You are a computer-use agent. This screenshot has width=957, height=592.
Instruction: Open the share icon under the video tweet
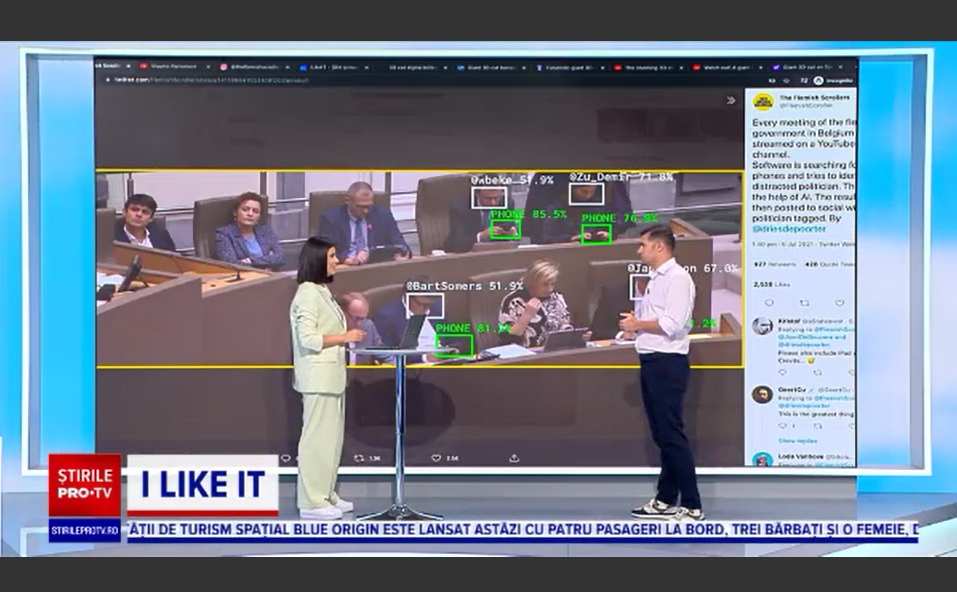pos(512,457)
